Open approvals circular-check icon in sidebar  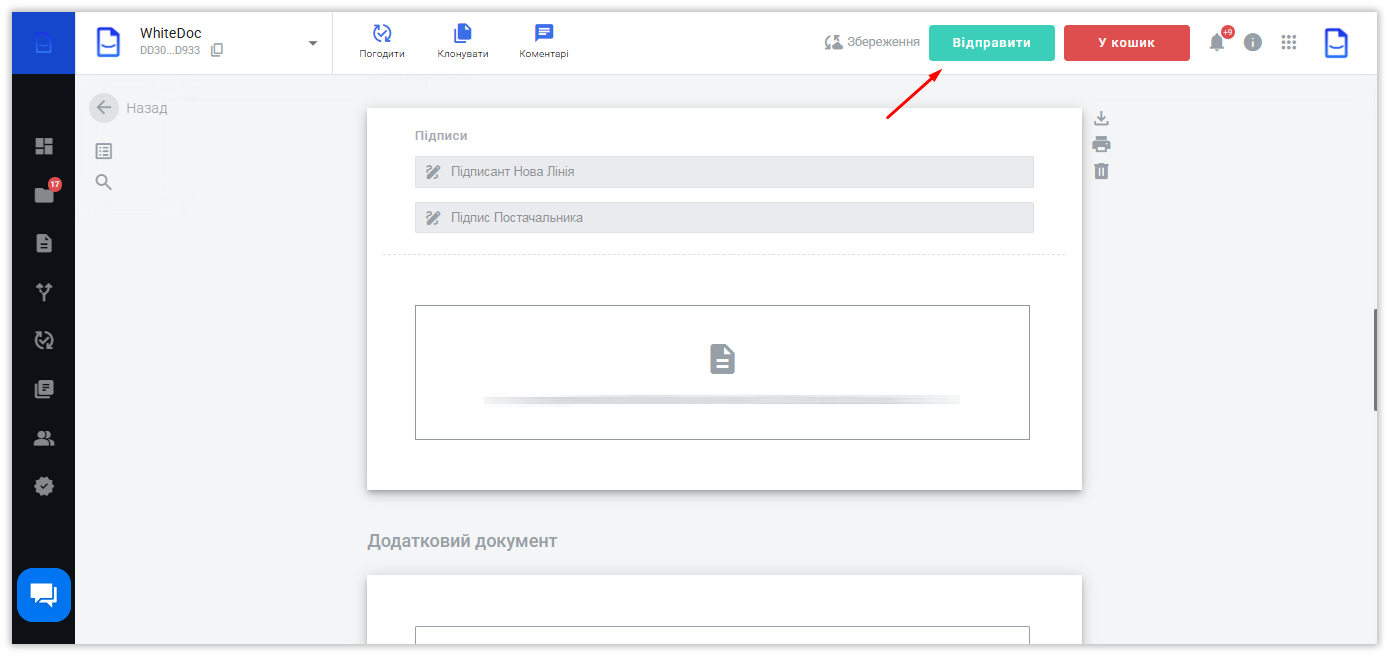pos(44,340)
